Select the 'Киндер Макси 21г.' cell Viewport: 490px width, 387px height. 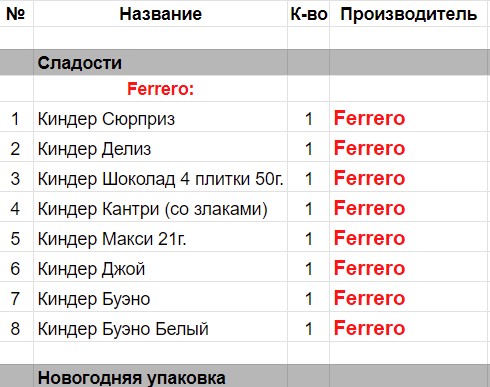[x=160, y=237]
